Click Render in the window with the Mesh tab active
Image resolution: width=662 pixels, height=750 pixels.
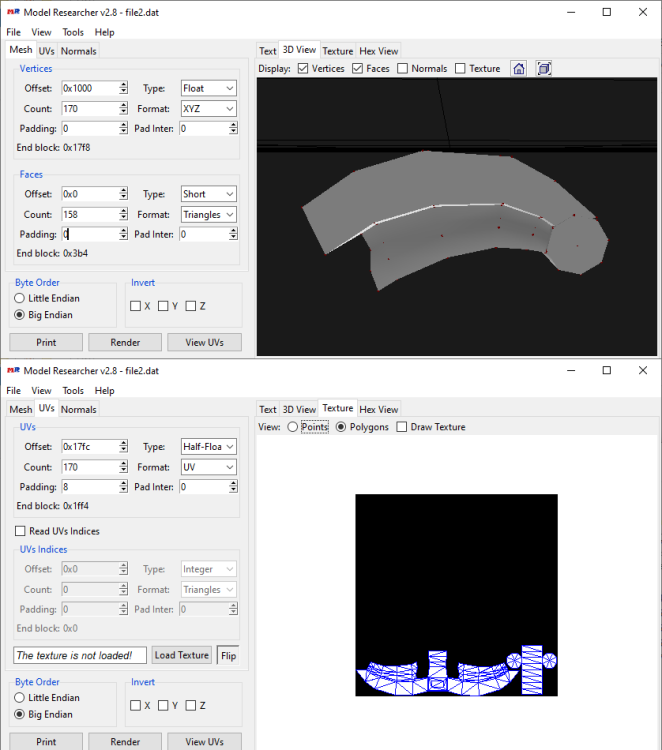[x=125, y=342]
